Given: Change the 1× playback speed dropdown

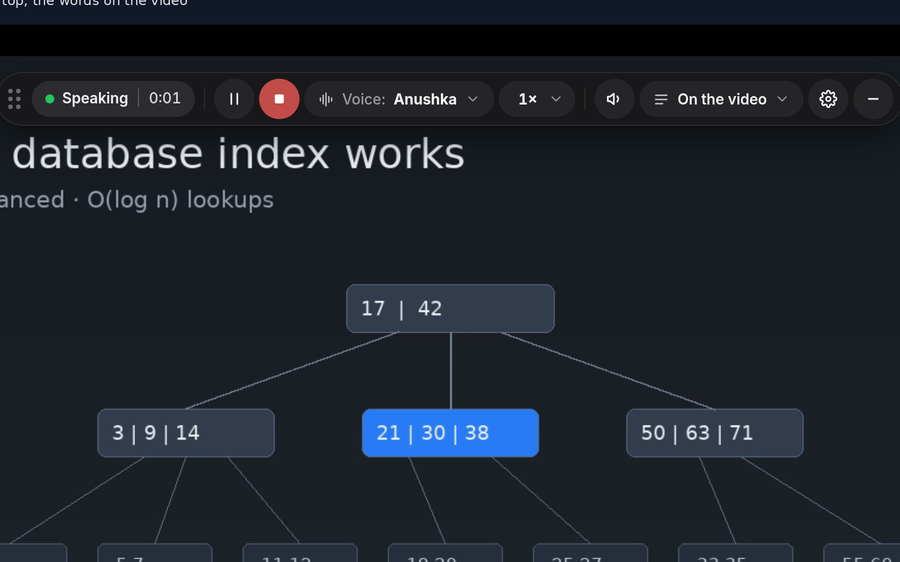Looking at the screenshot, I should (x=537, y=99).
